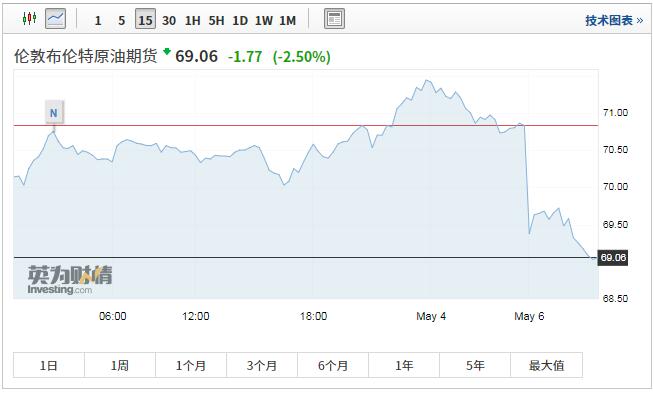The height and width of the screenshot is (393, 654).
Task: Open the chart data table icon
Action: [335, 19]
